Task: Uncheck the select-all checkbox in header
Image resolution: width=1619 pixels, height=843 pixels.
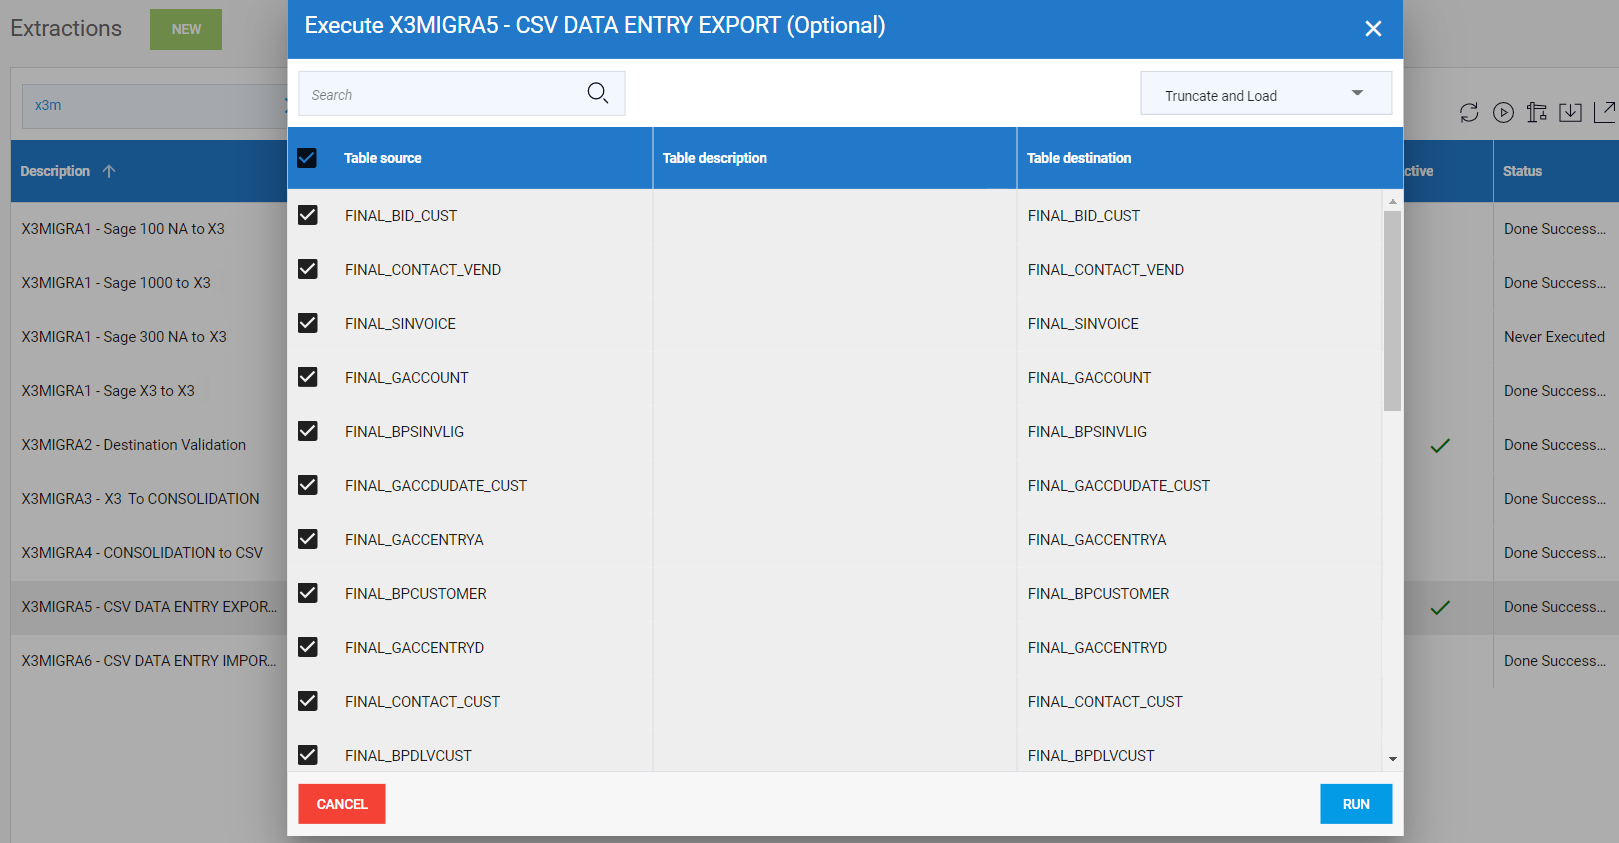Action: (307, 158)
